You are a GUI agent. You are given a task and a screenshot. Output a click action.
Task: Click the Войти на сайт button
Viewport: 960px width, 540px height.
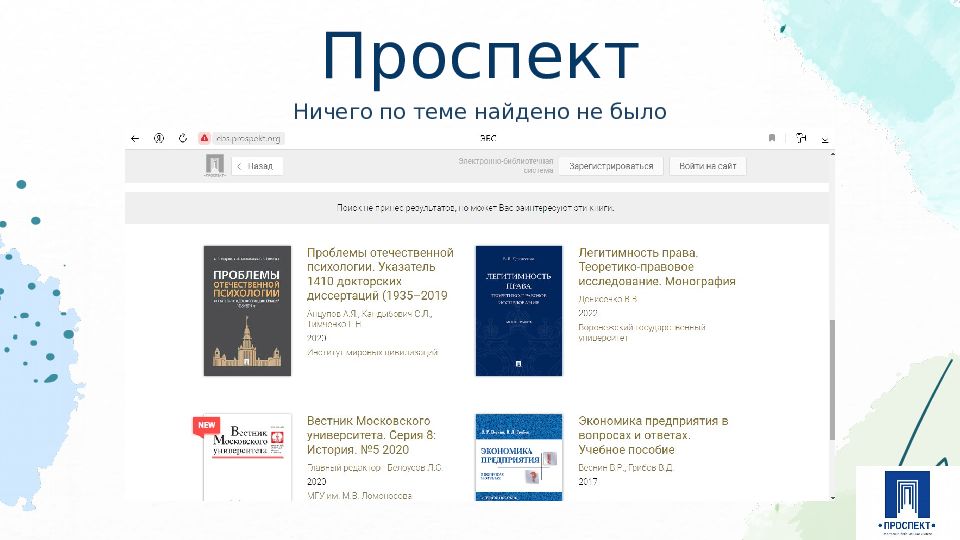coord(707,166)
